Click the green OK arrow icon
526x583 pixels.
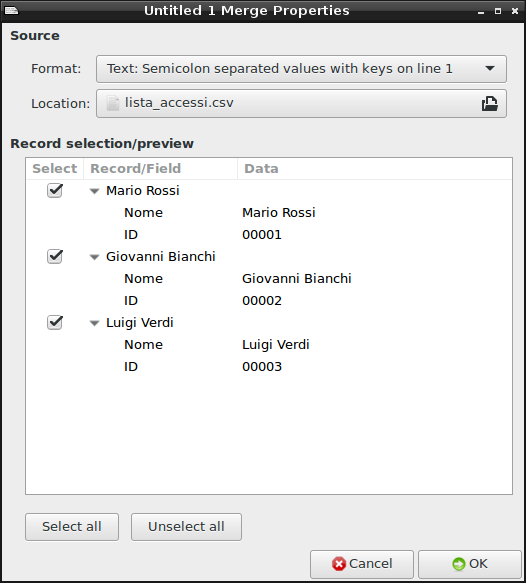[458, 564]
